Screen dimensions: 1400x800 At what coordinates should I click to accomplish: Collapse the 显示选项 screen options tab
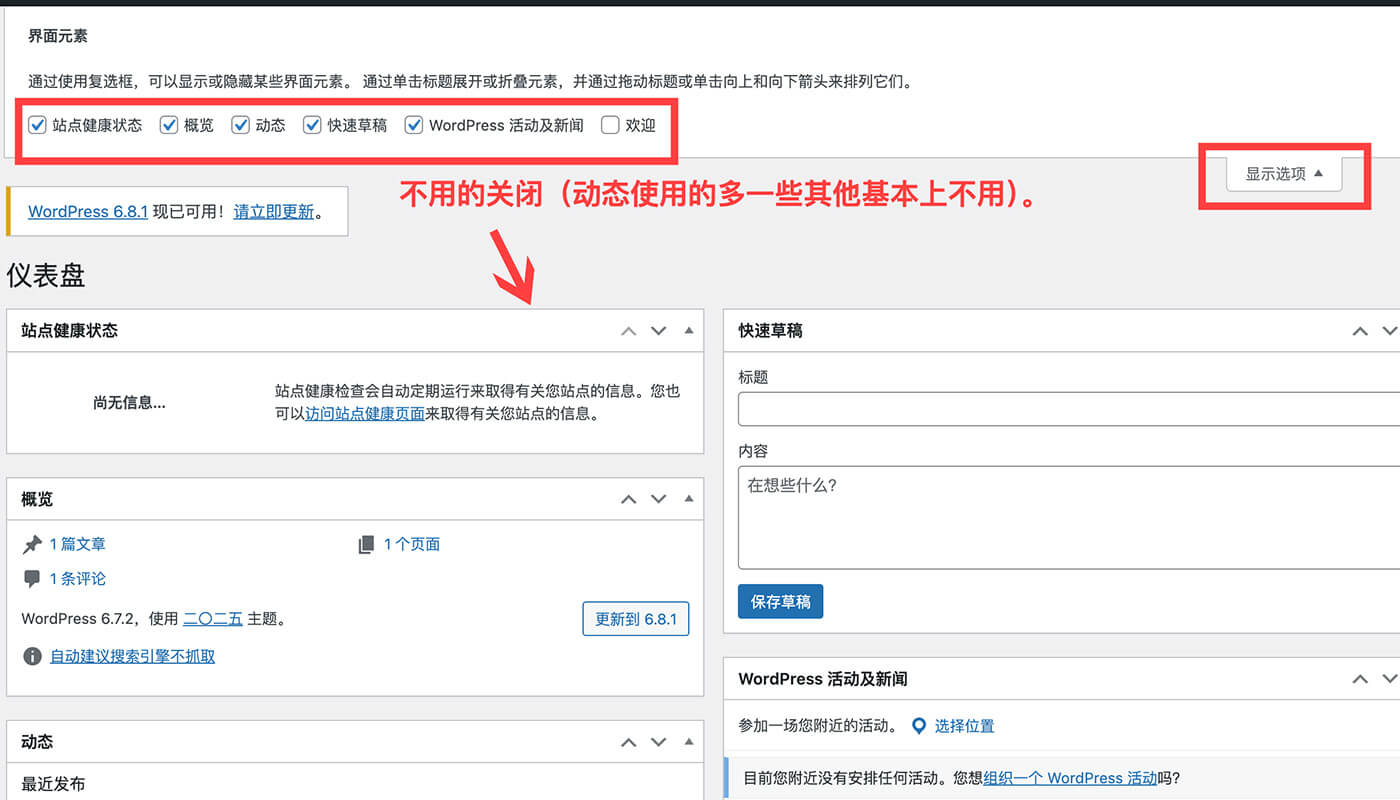[1284, 174]
